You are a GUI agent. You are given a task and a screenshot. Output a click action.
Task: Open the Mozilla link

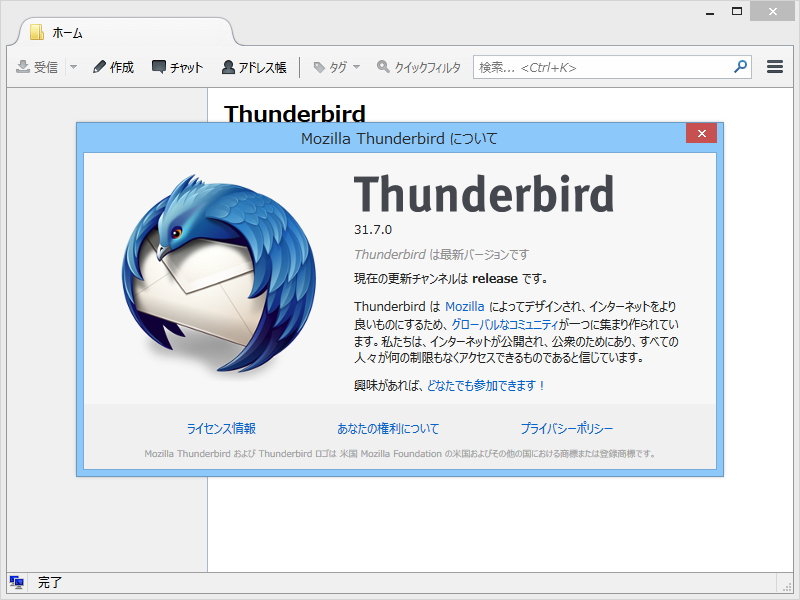point(465,306)
